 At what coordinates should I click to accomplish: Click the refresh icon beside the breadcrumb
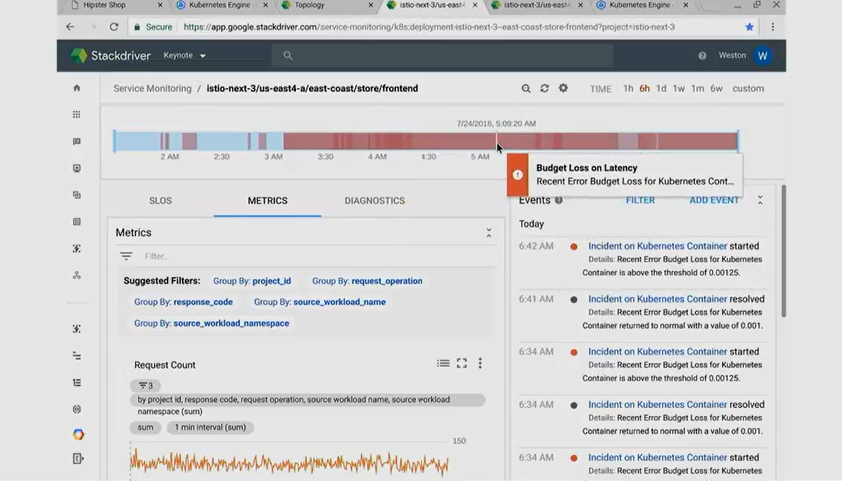point(544,88)
